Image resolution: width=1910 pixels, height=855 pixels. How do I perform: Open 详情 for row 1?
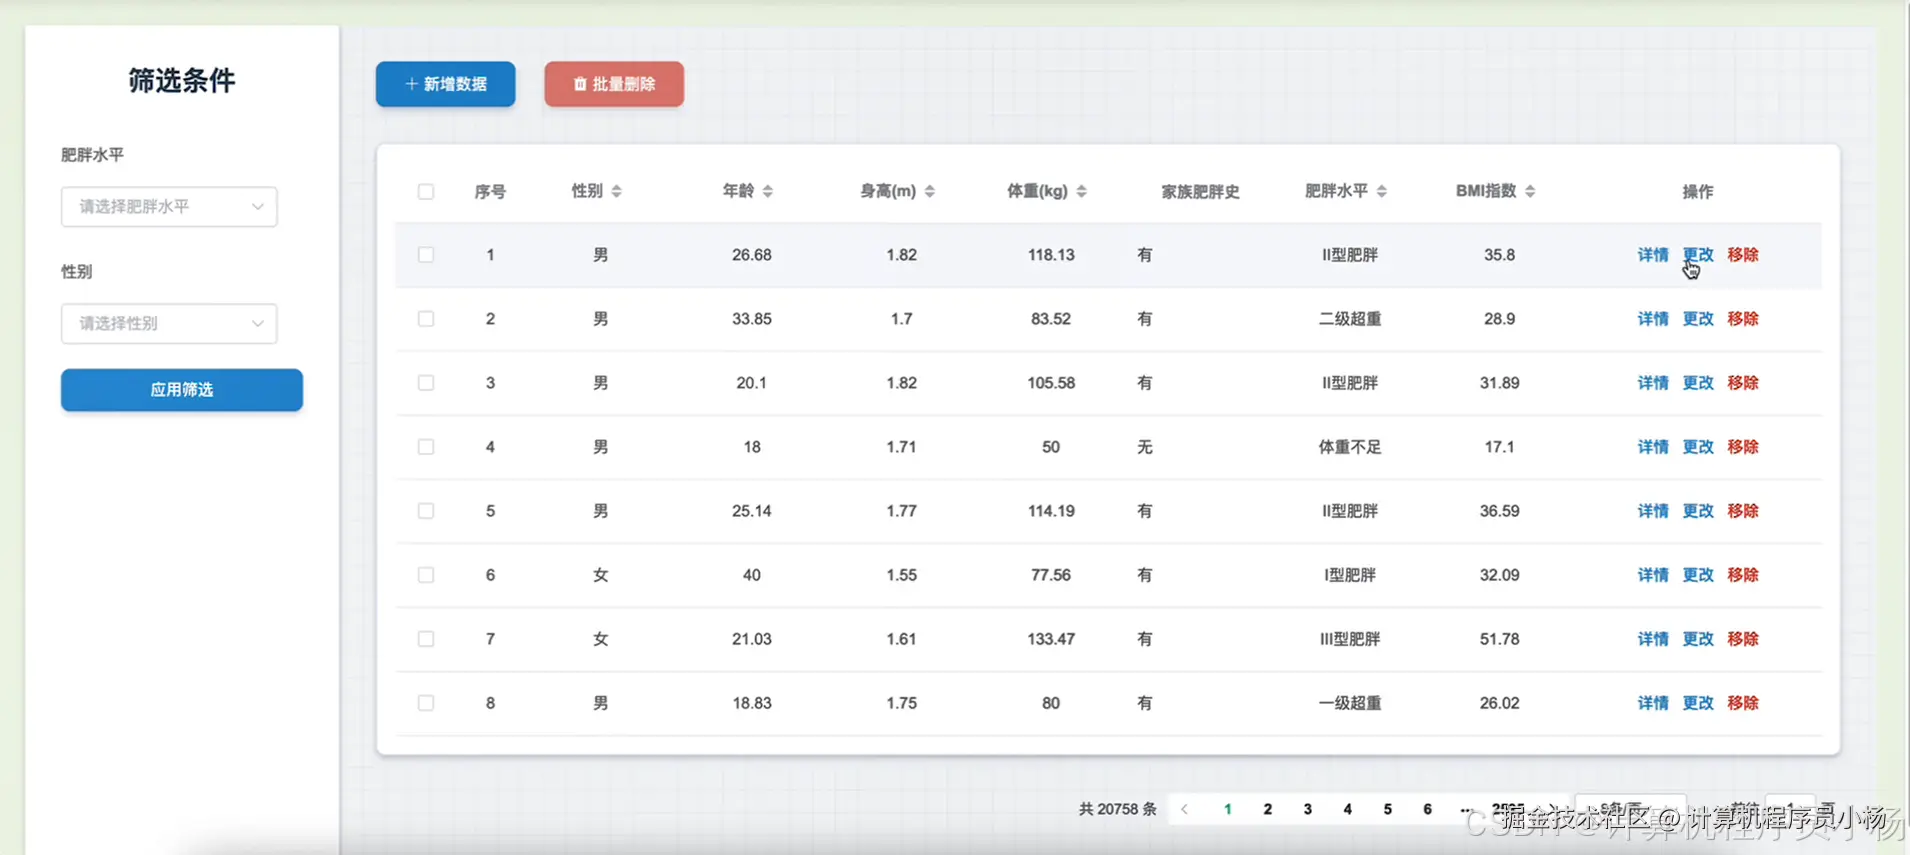coord(1653,255)
